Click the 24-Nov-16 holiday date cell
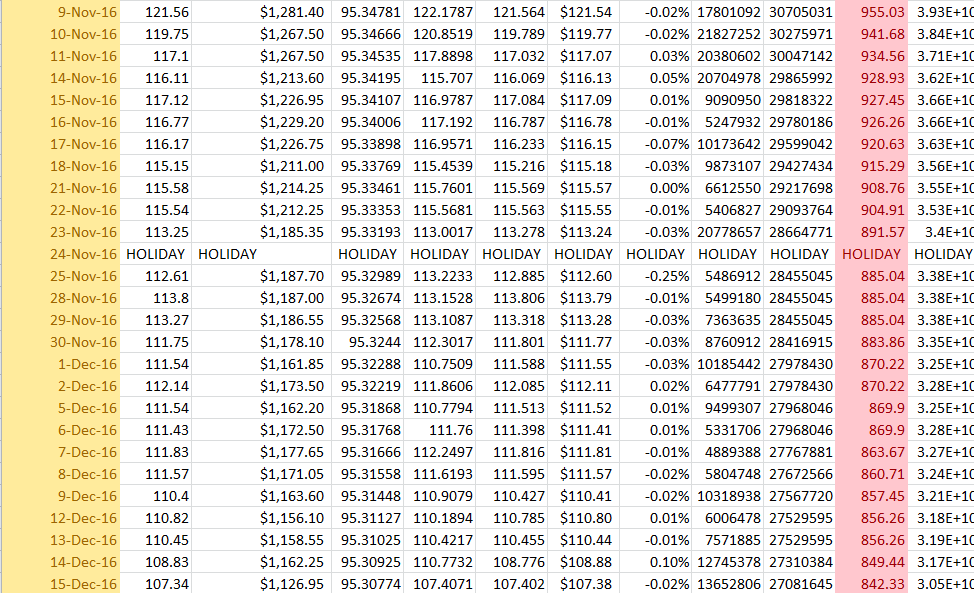The width and height of the screenshot is (974, 593). pos(83,254)
